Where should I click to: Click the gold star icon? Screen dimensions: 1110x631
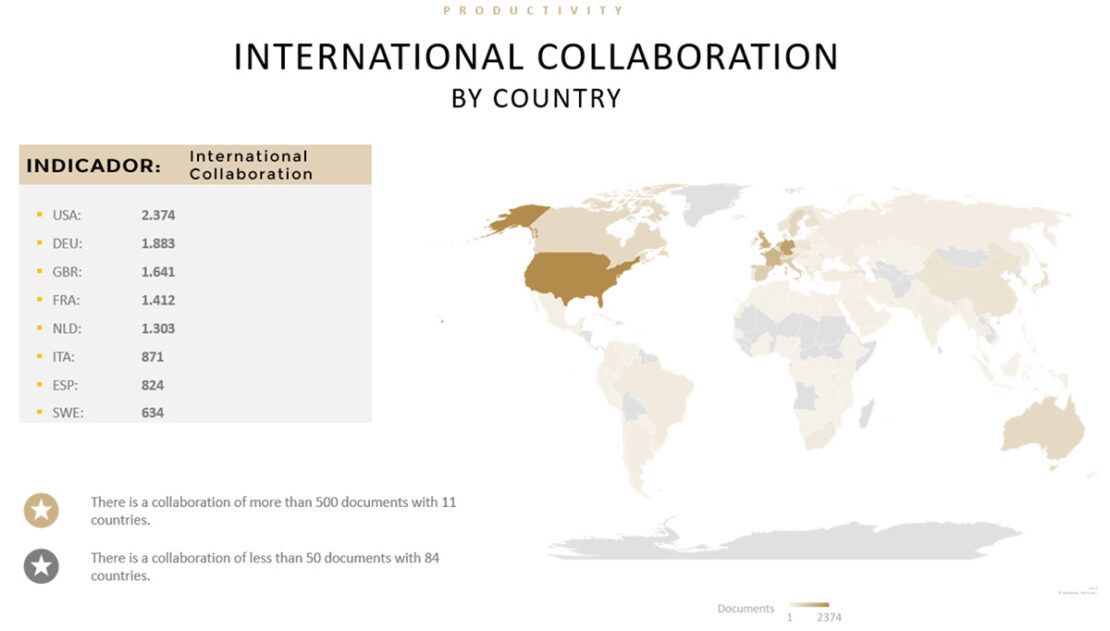point(41,510)
